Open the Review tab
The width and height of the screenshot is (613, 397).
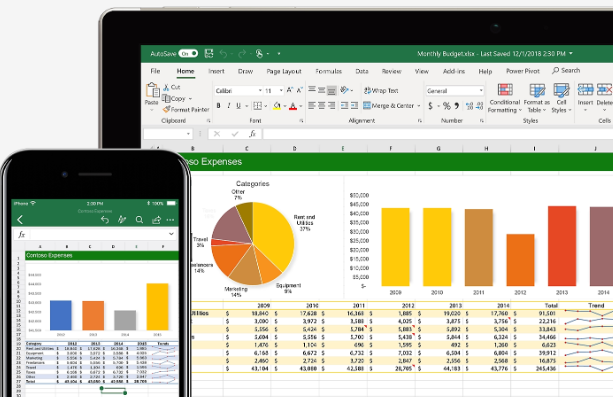tap(391, 71)
